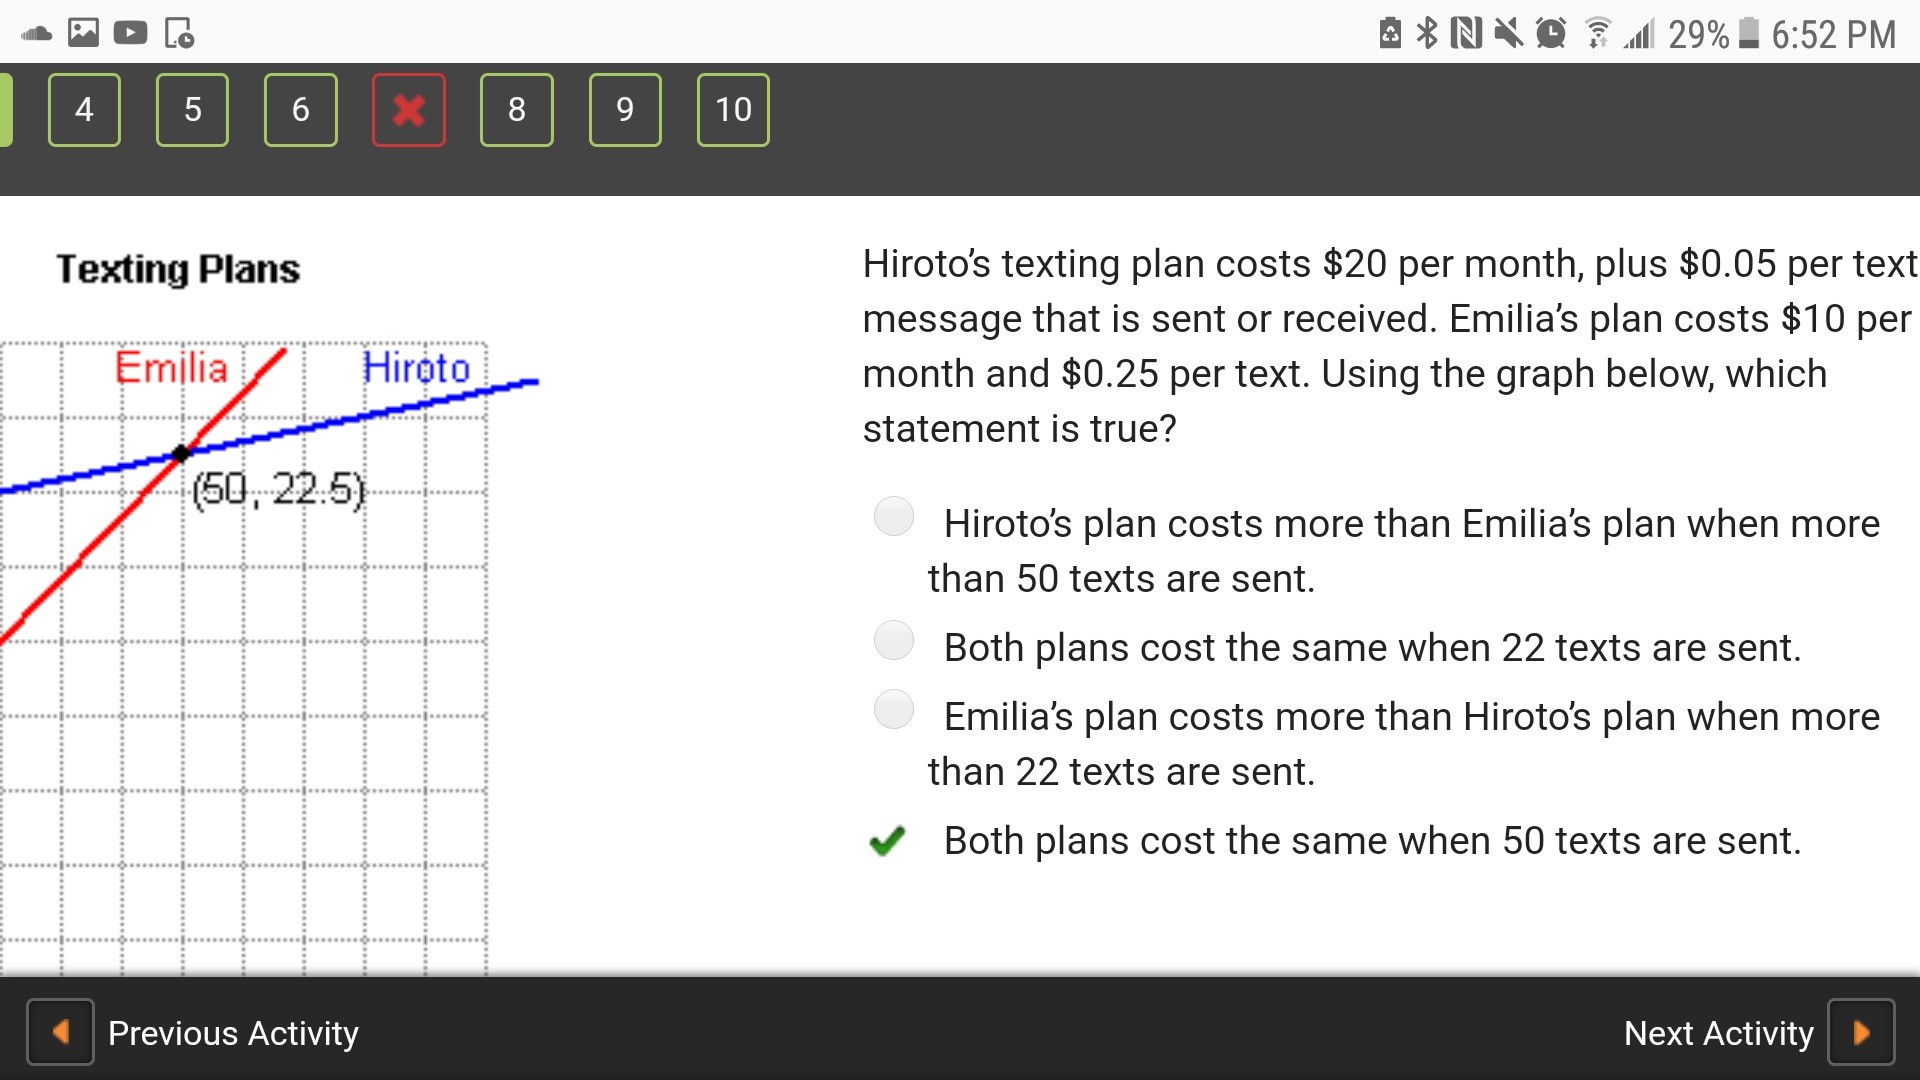Tap the orange Previous Activity arrow icon
The width and height of the screenshot is (1920, 1080).
[x=60, y=1032]
